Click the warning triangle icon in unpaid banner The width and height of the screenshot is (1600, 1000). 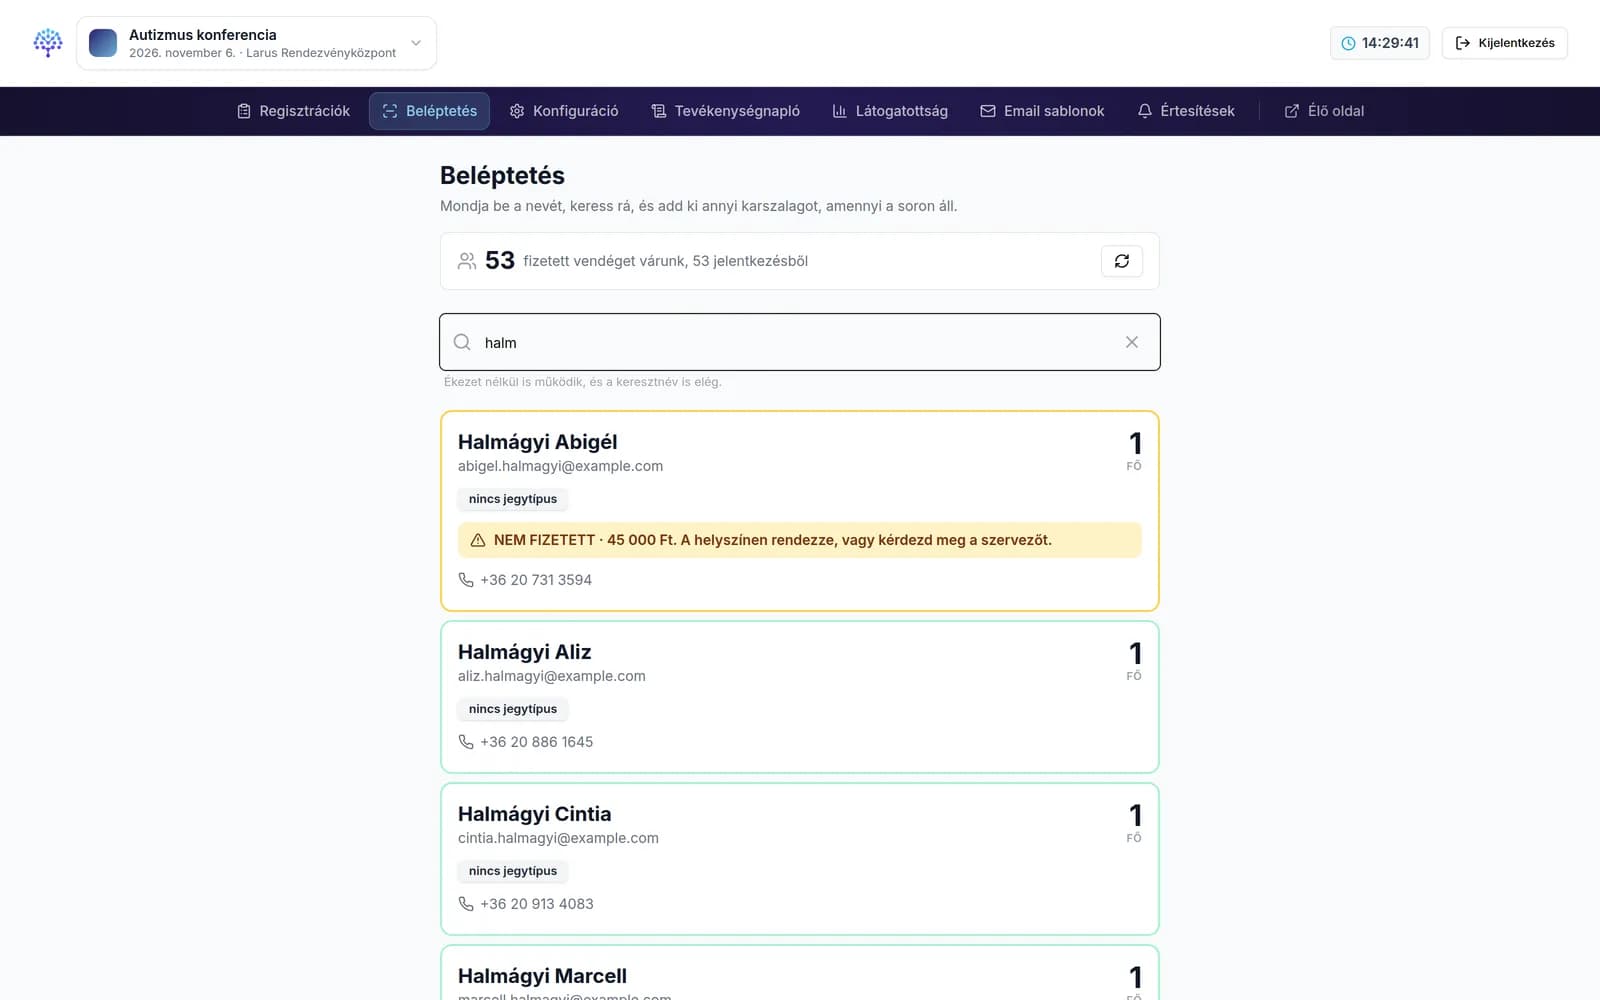click(478, 540)
